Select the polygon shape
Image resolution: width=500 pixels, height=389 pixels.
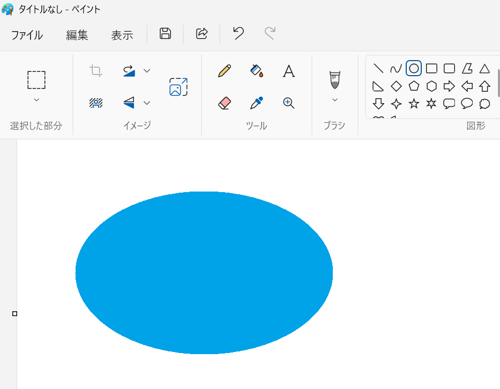click(x=467, y=69)
